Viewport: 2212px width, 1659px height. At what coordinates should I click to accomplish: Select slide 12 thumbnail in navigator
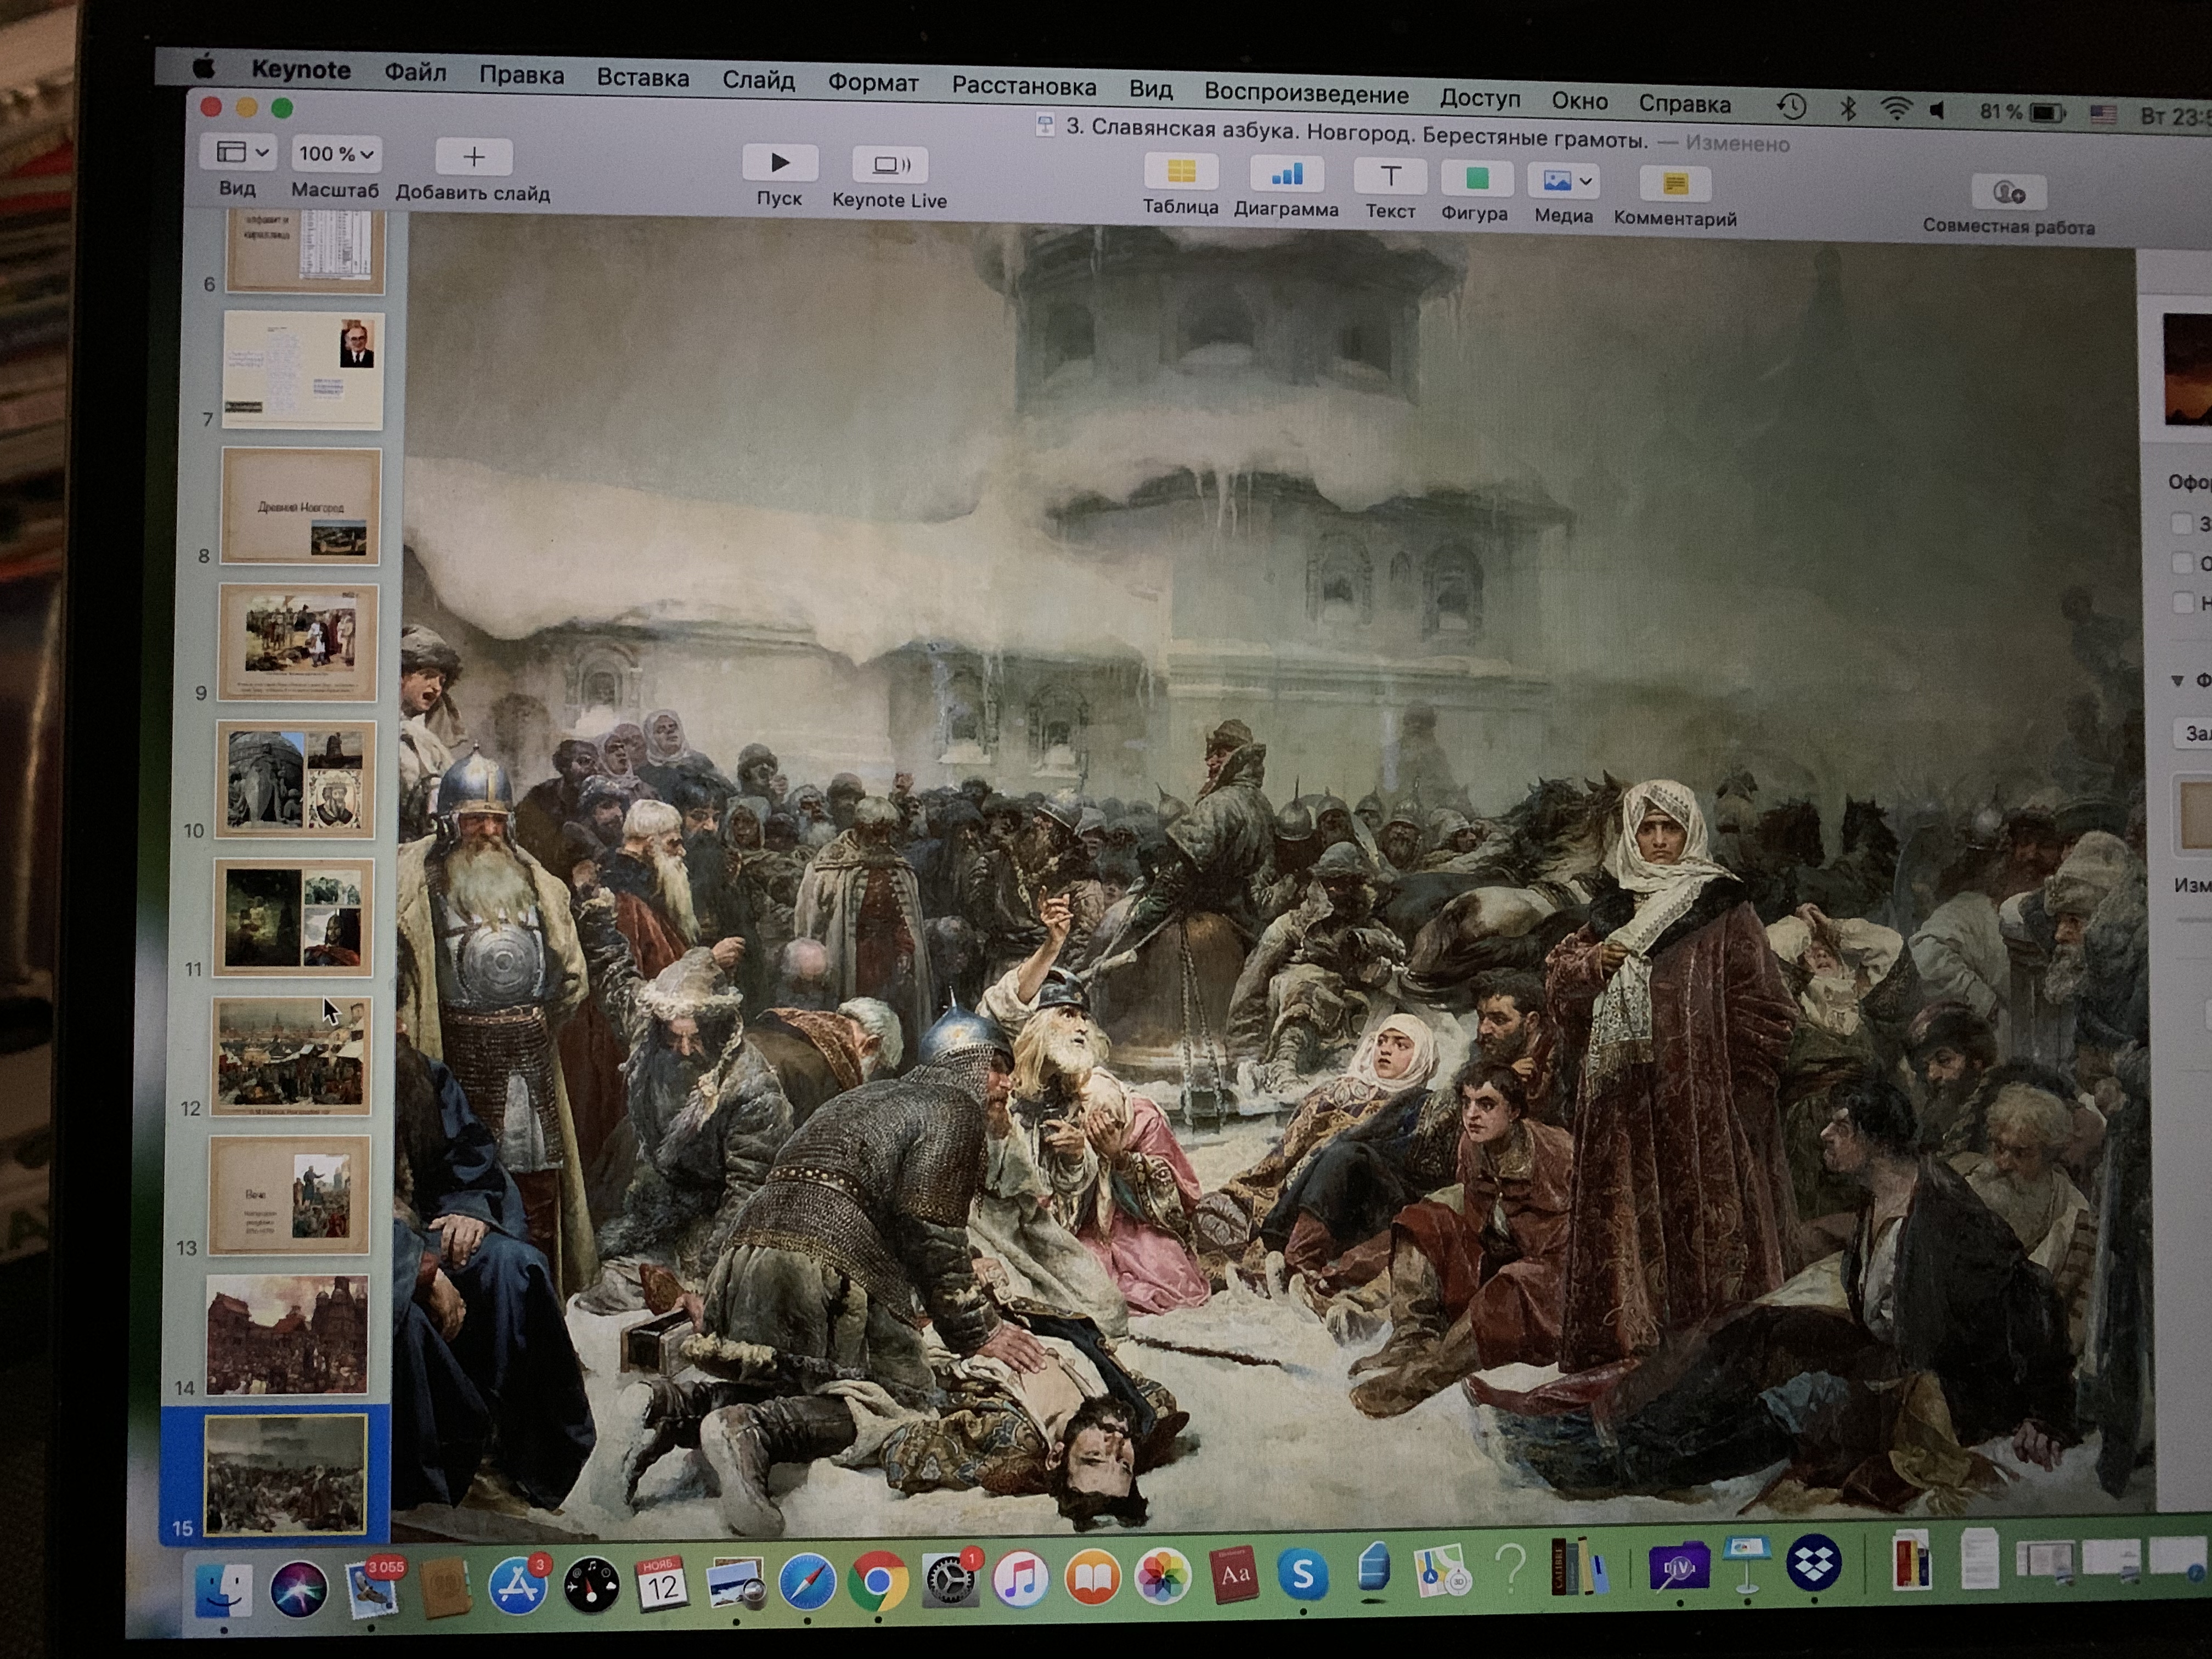point(292,1056)
